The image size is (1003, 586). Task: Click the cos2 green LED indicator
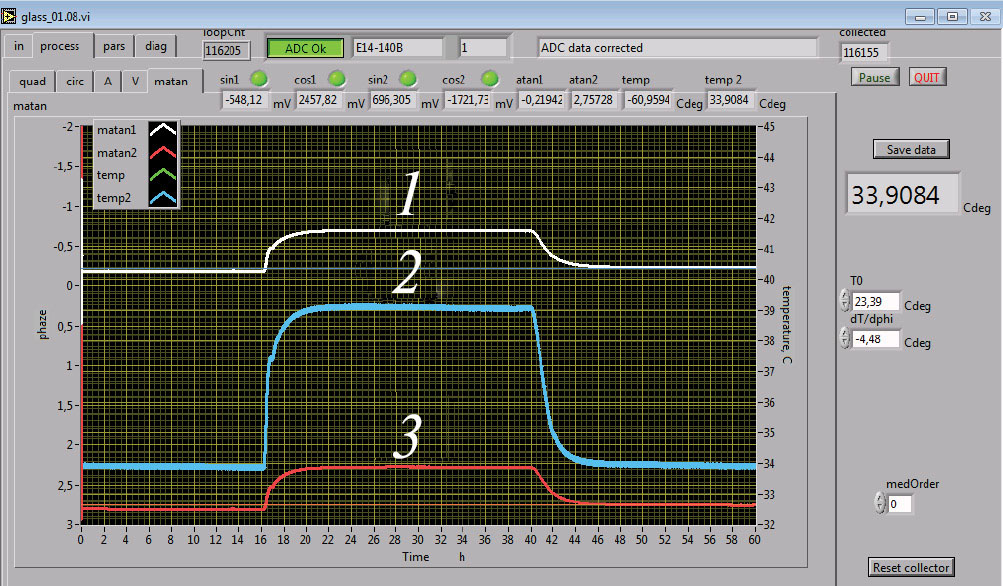[490, 78]
